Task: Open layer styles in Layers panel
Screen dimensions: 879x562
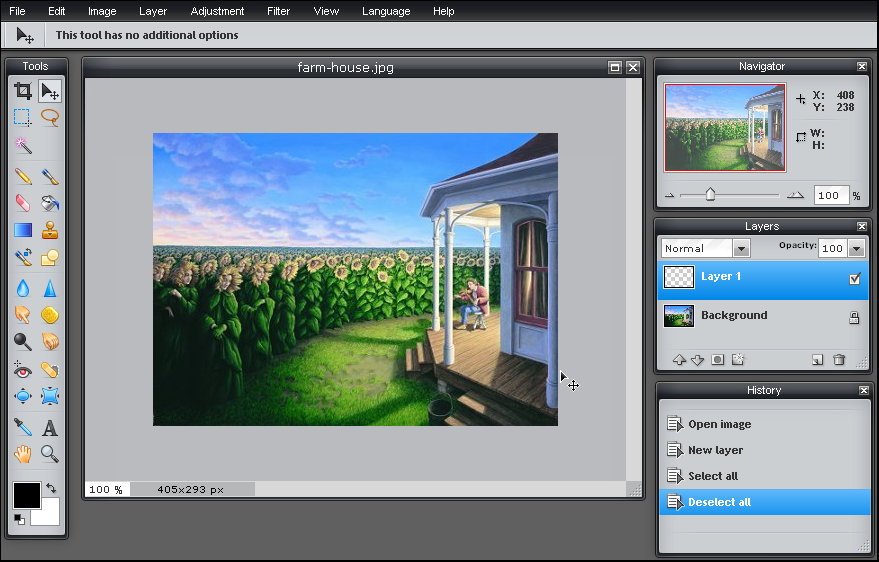Action: (x=738, y=360)
